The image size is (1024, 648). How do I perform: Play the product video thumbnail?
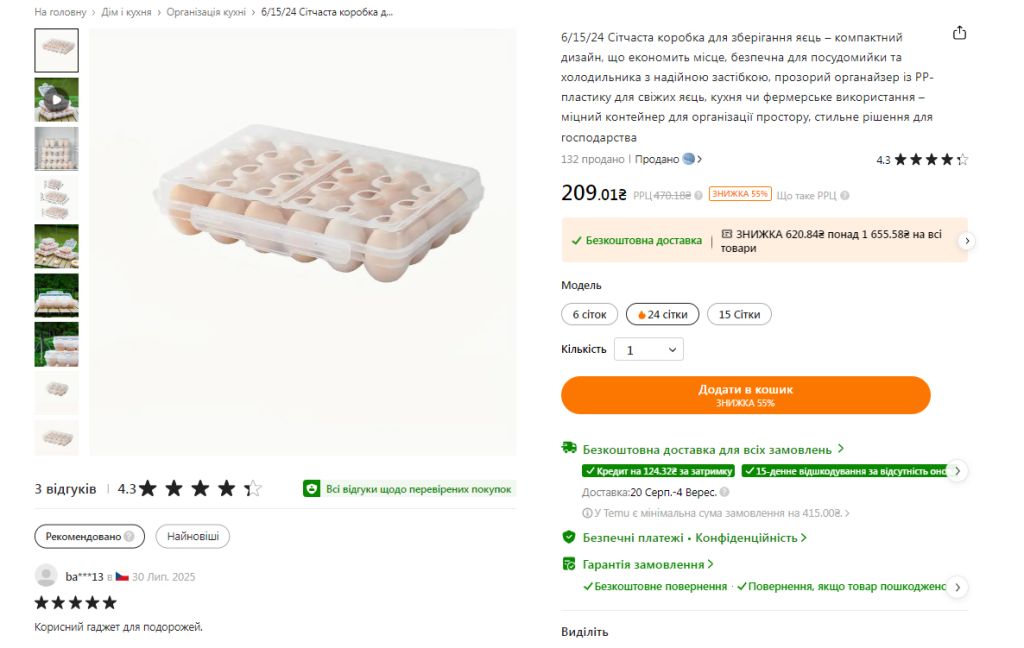click(x=56, y=100)
